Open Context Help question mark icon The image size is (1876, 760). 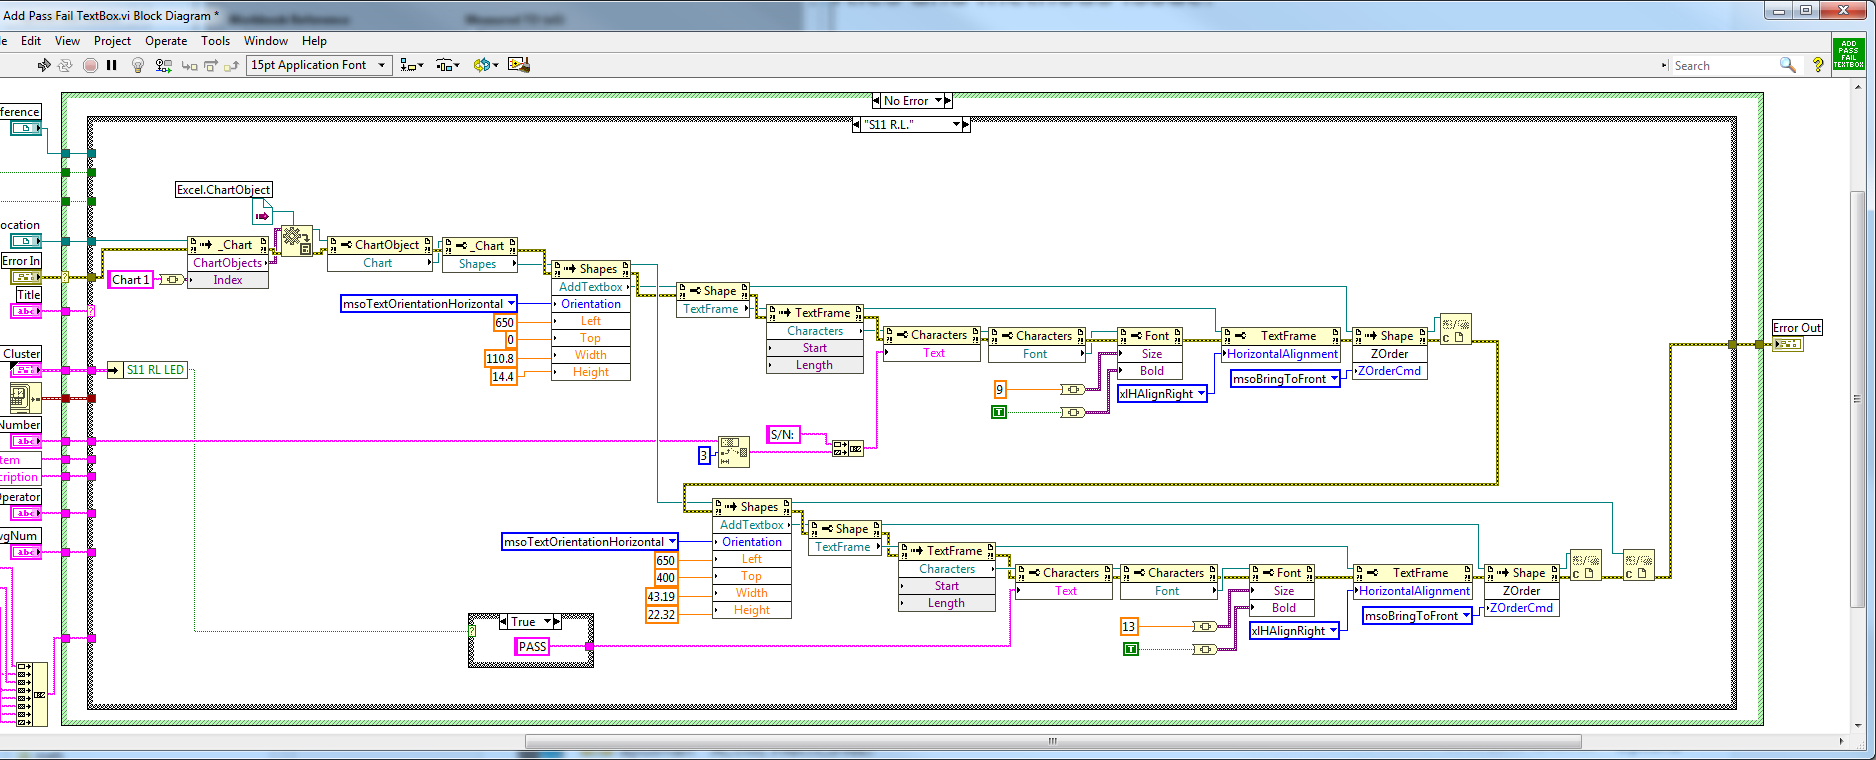1818,65
